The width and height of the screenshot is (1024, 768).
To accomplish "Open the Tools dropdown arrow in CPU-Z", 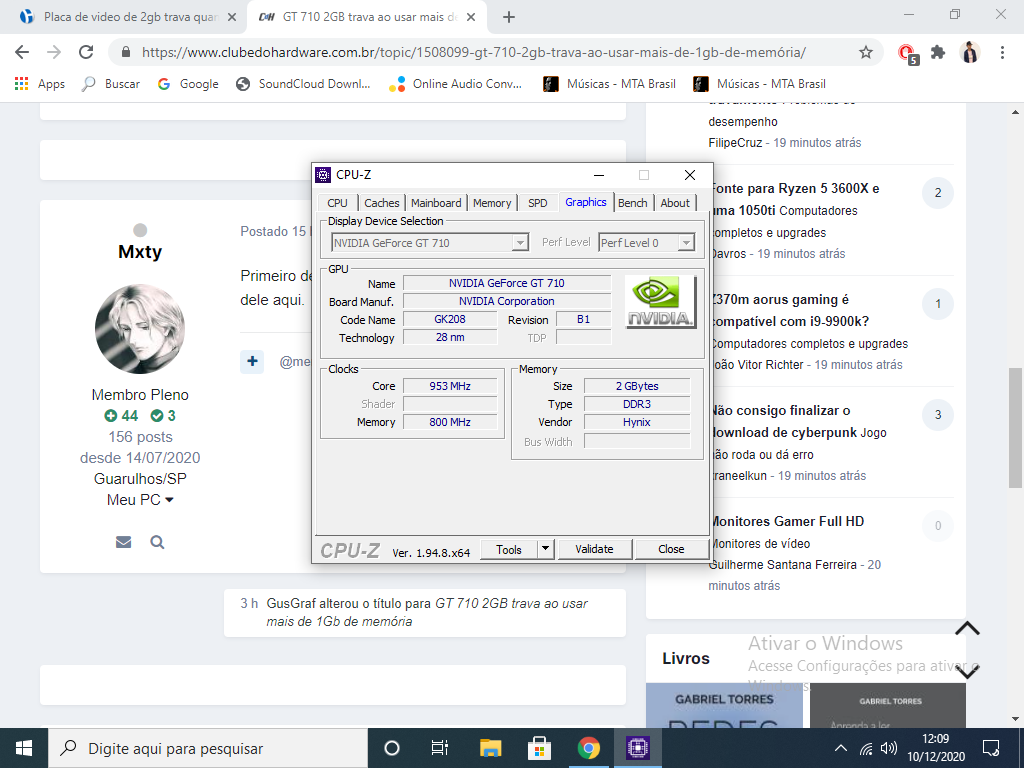I will pyautogui.click(x=545, y=549).
